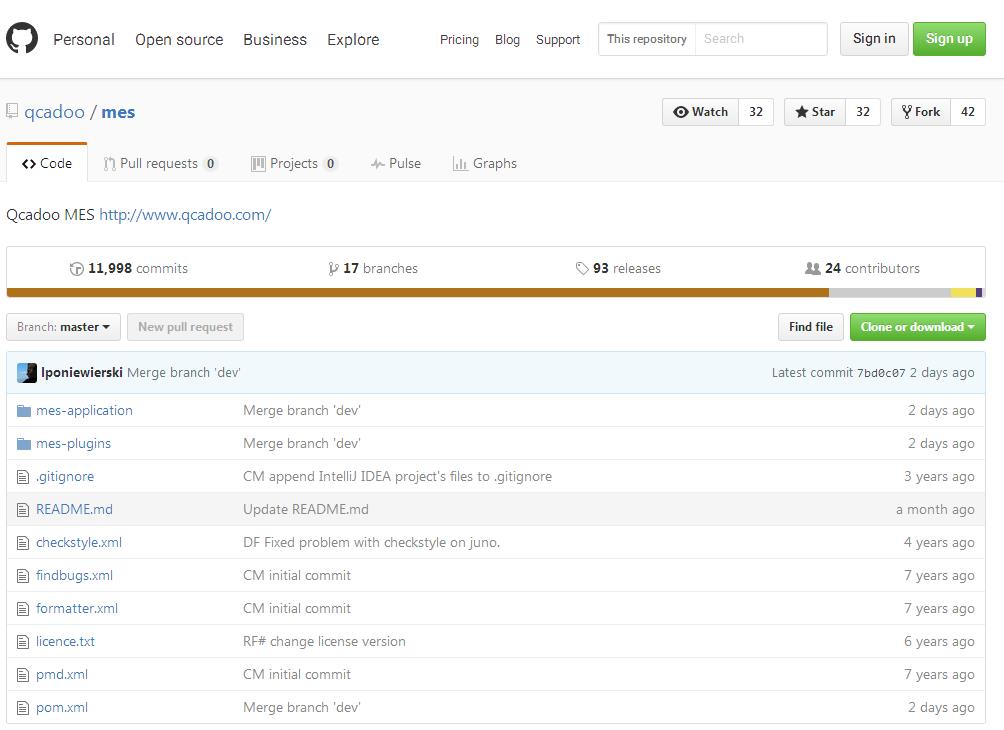This screenshot has width=1004, height=730.
Task: Click the file icon beside checkstyle.xml
Action: pos(23,543)
